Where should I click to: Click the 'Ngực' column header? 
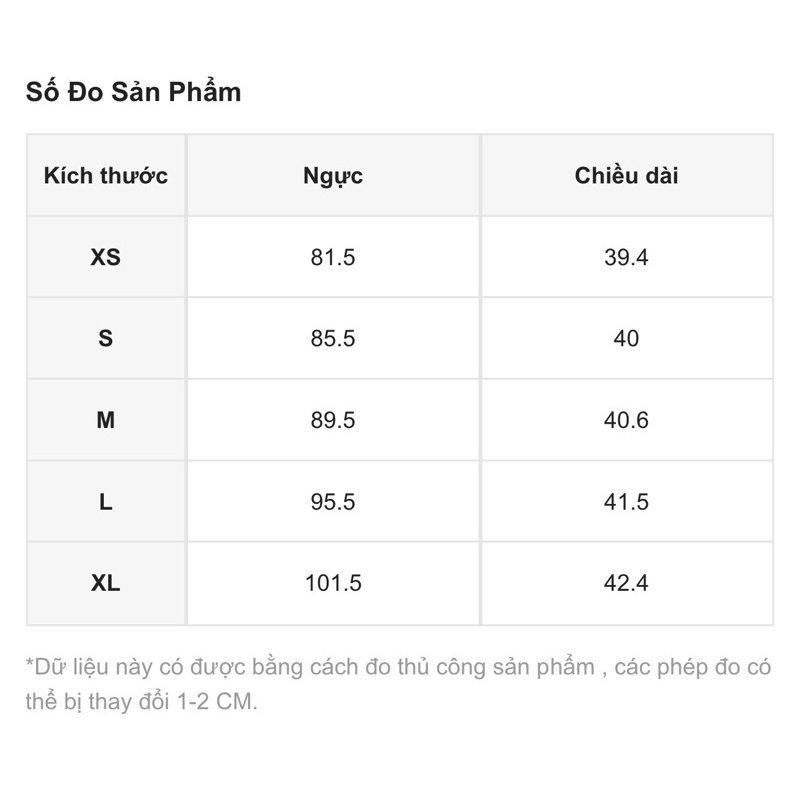click(x=333, y=176)
